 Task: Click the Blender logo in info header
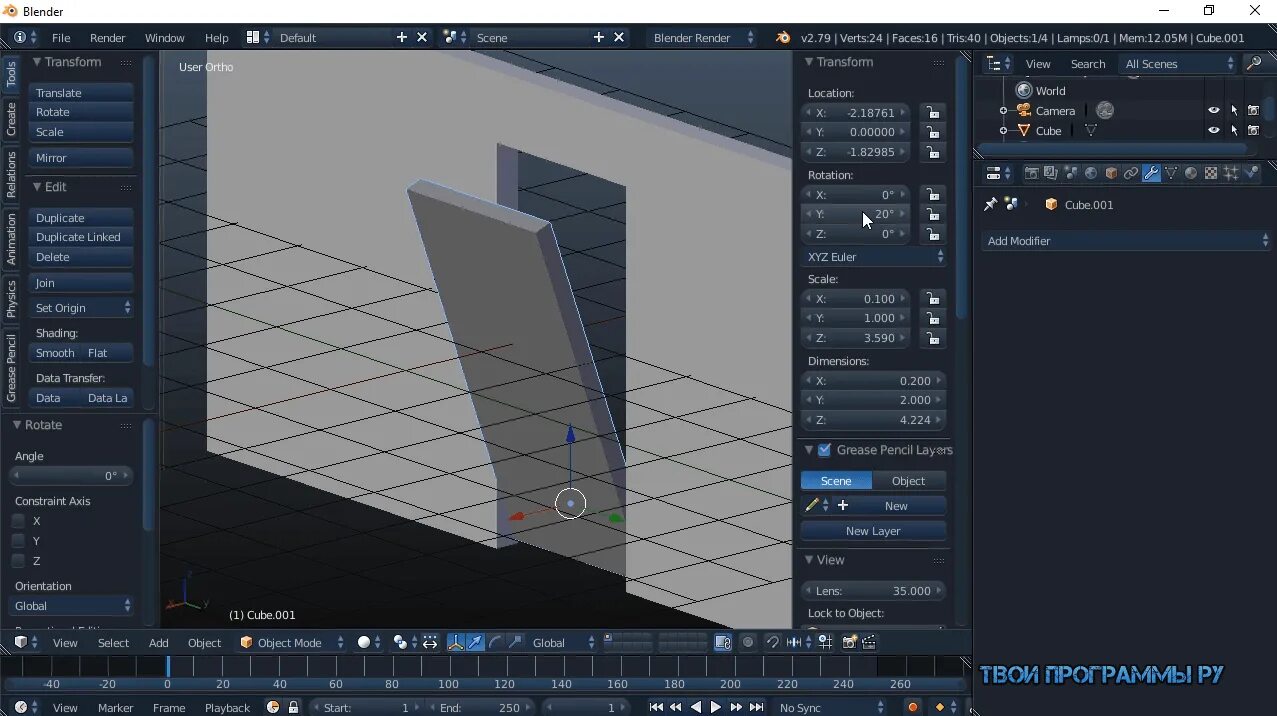click(x=783, y=38)
